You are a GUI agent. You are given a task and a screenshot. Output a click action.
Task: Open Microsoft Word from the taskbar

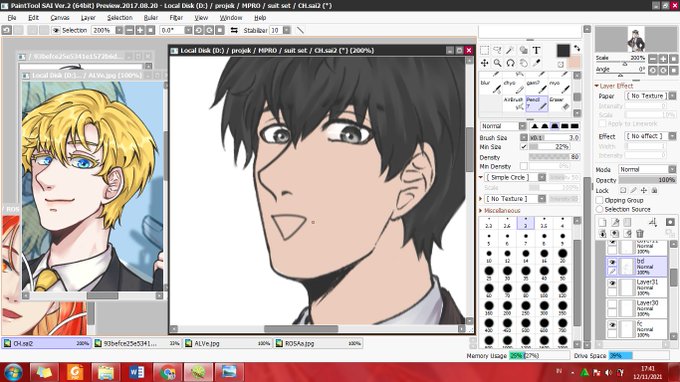tap(137, 372)
